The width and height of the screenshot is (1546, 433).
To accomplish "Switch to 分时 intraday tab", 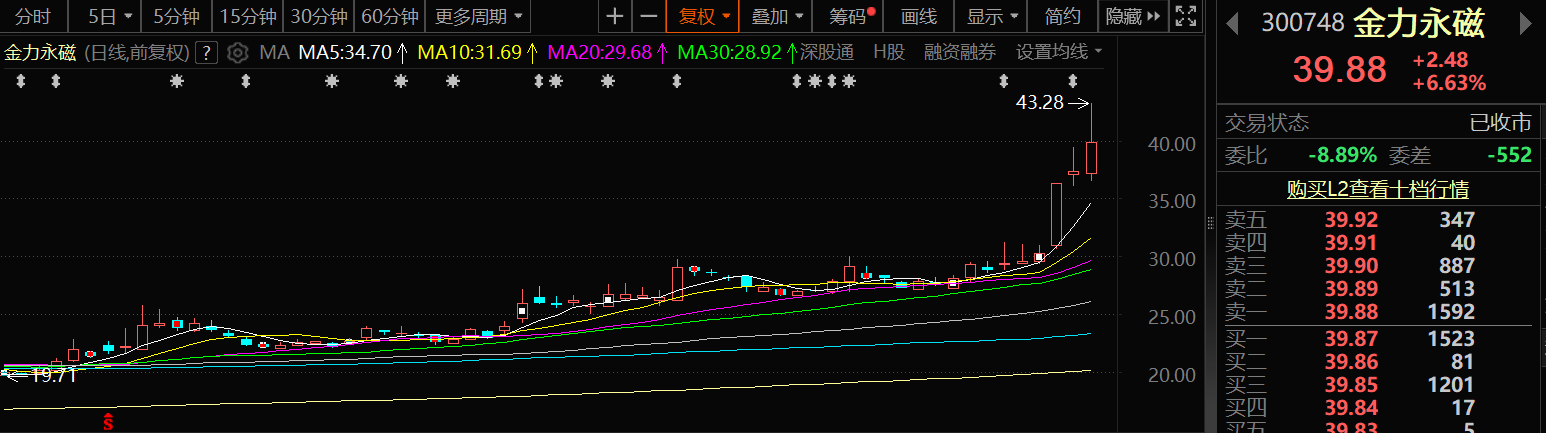I will [x=33, y=16].
